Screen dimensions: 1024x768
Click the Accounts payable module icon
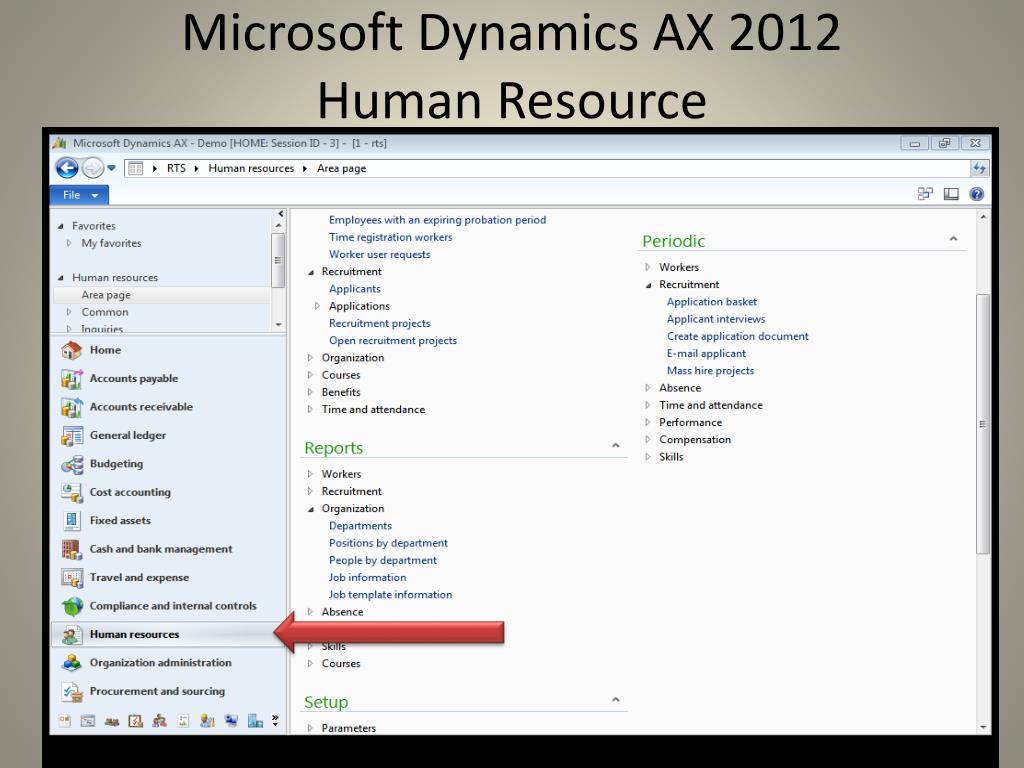click(71, 379)
